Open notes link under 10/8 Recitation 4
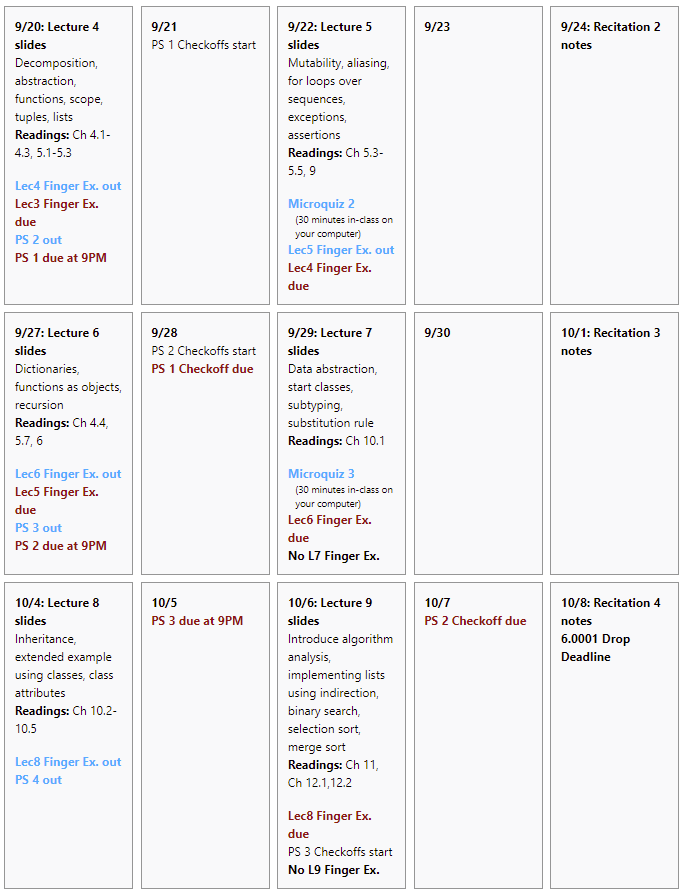The width and height of the screenshot is (685, 893). coord(576,621)
